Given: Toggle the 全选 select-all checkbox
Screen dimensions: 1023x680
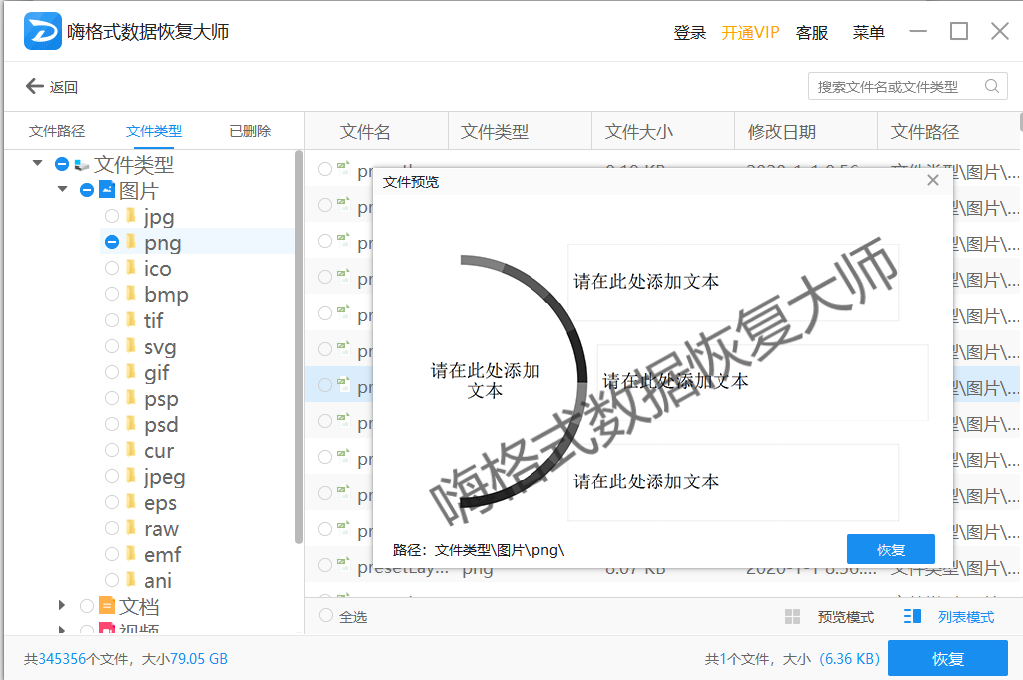Looking at the screenshot, I should [326, 615].
